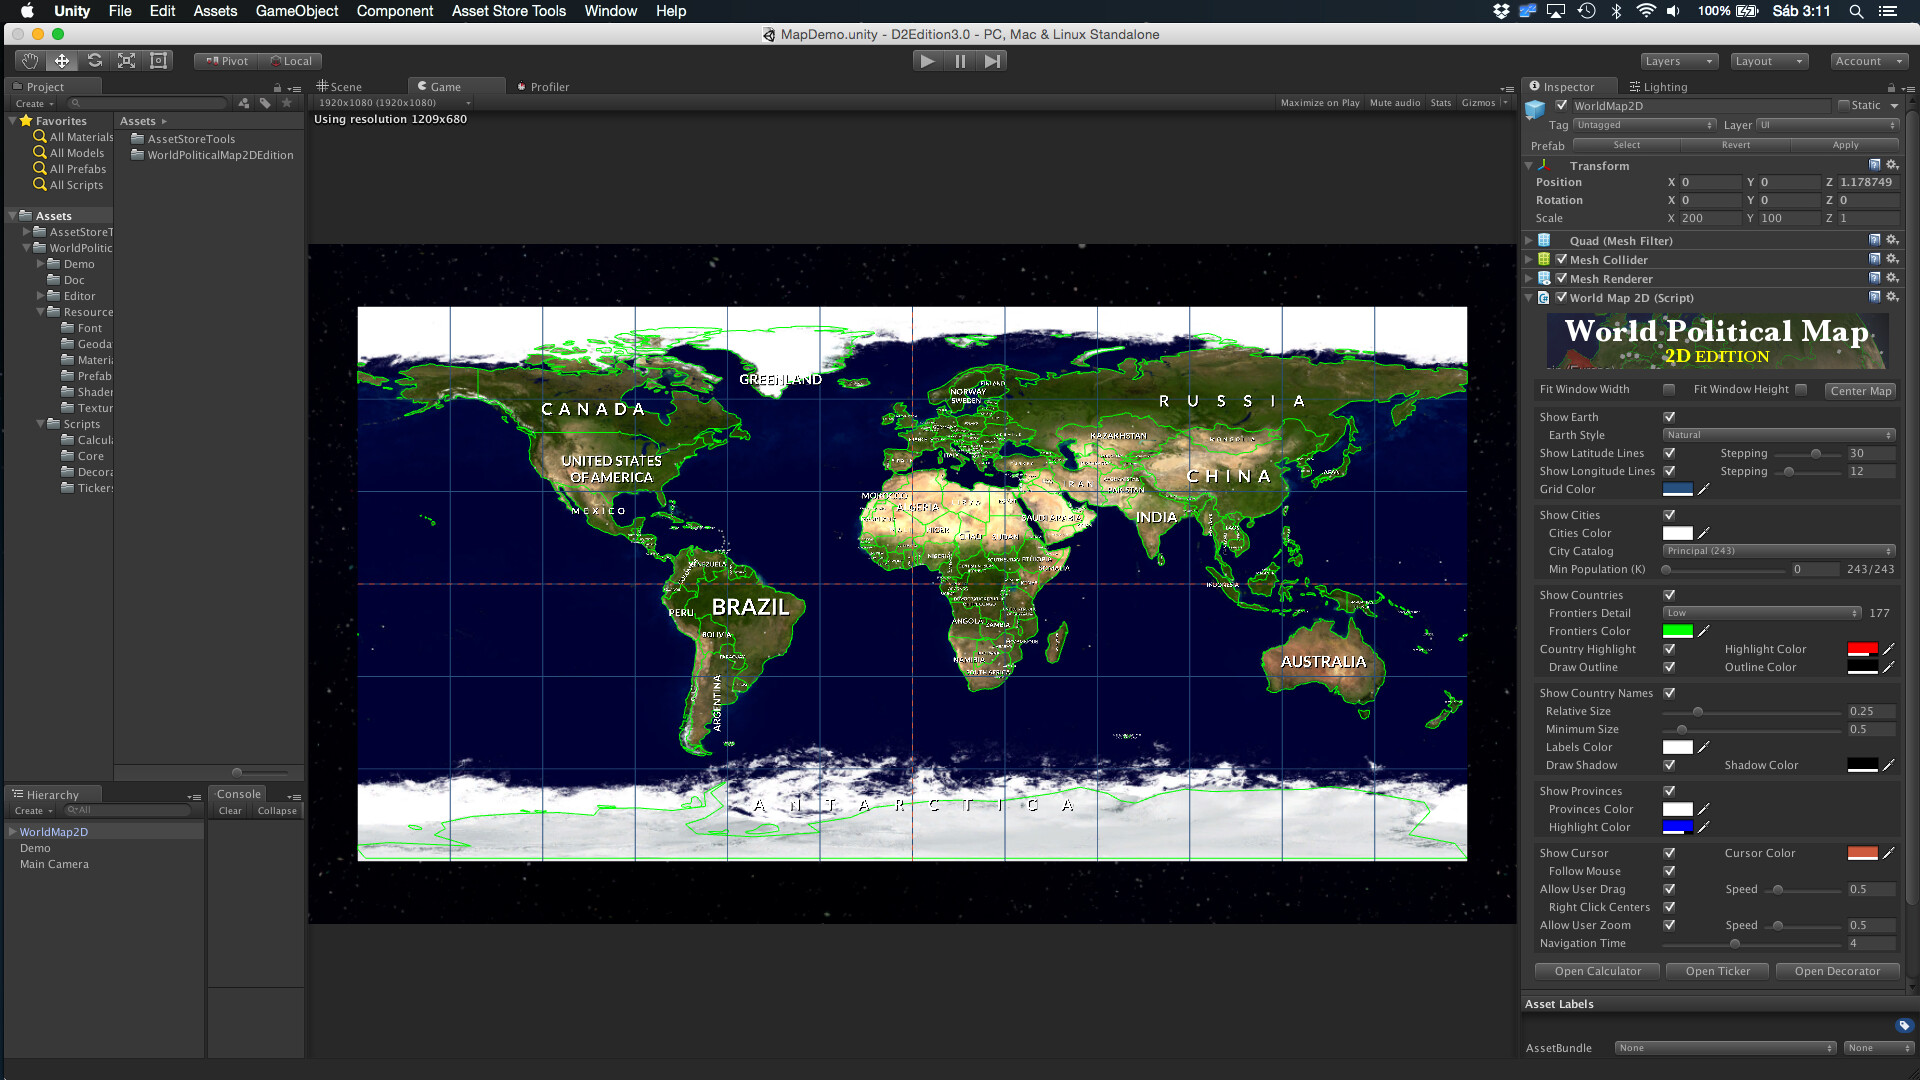Activate the Rotate tool
This screenshot has width=1920, height=1080.
(95, 60)
